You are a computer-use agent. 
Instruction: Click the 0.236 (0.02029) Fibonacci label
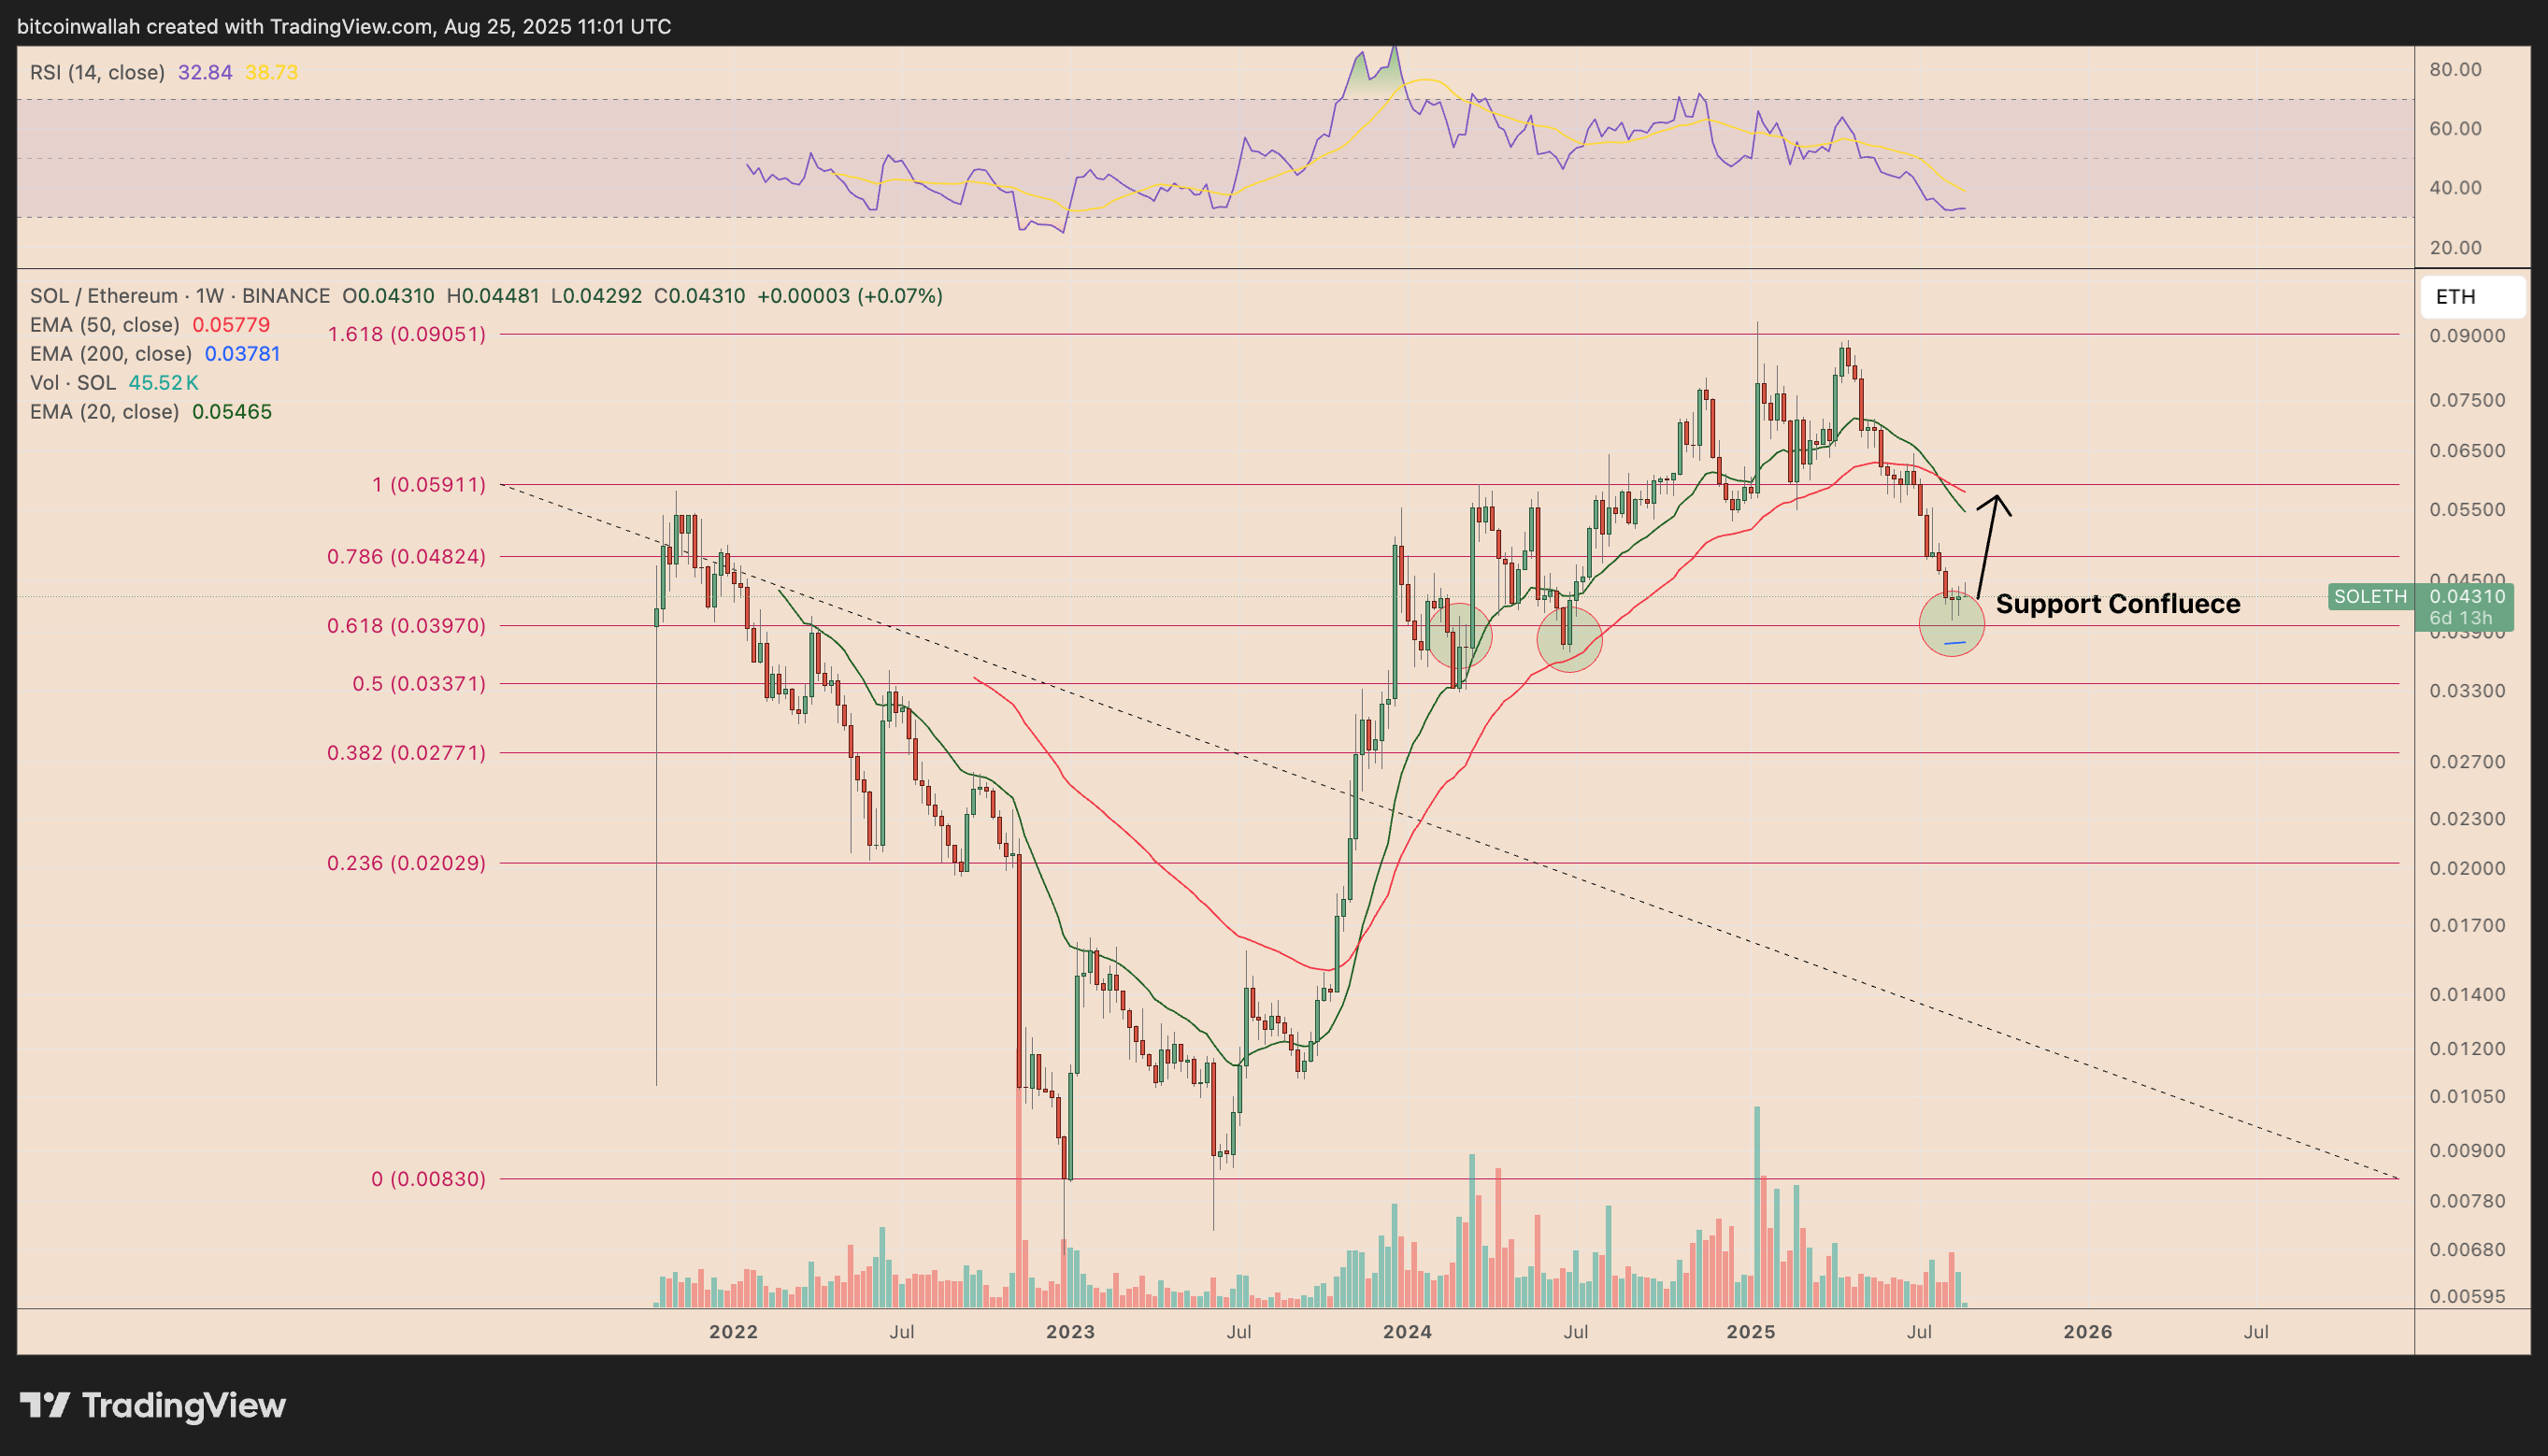[x=407, y=863]
